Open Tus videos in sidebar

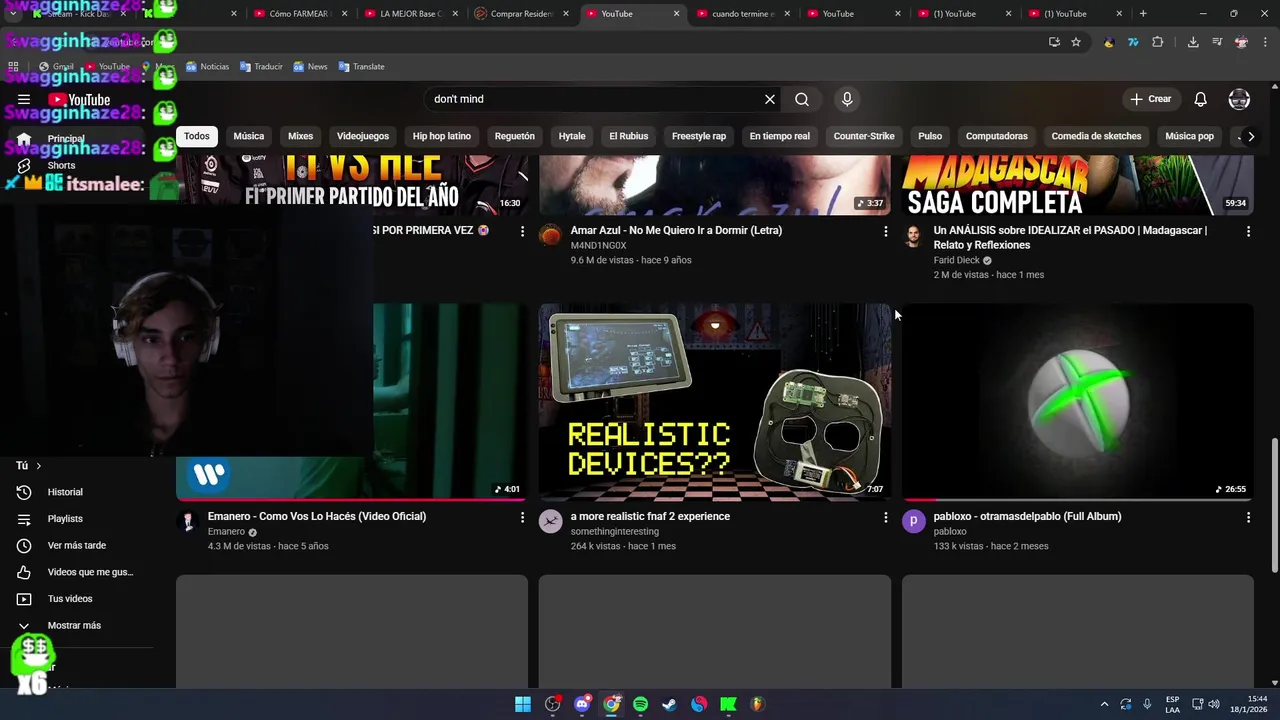pyautogui.click(x=70, y=599)
